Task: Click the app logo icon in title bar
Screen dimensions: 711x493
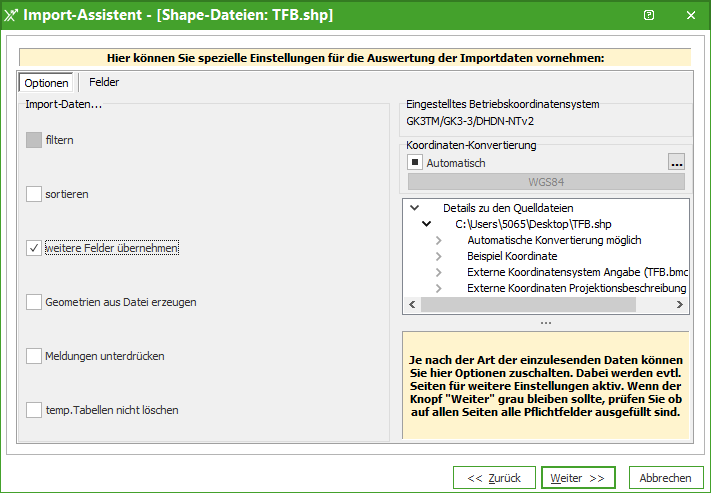Action: (12, 15)
